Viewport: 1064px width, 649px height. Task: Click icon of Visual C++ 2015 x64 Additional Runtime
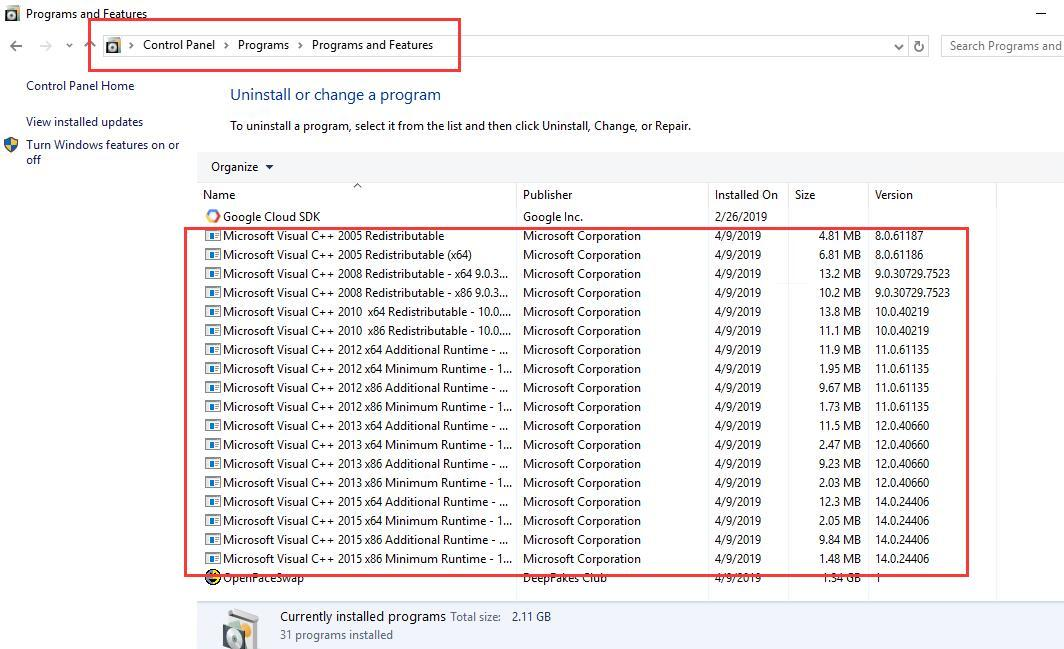pyautogui.click(x=212, y=502)
